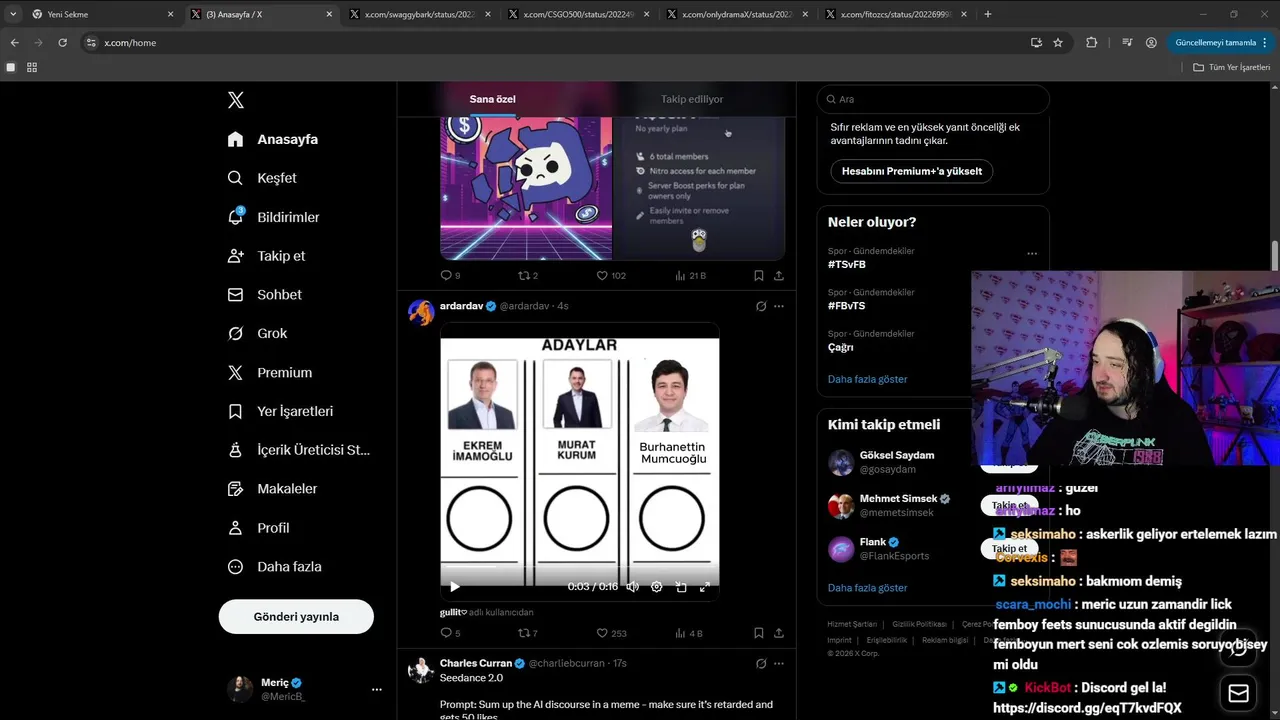Open more options on Charles Curran post

779,663
